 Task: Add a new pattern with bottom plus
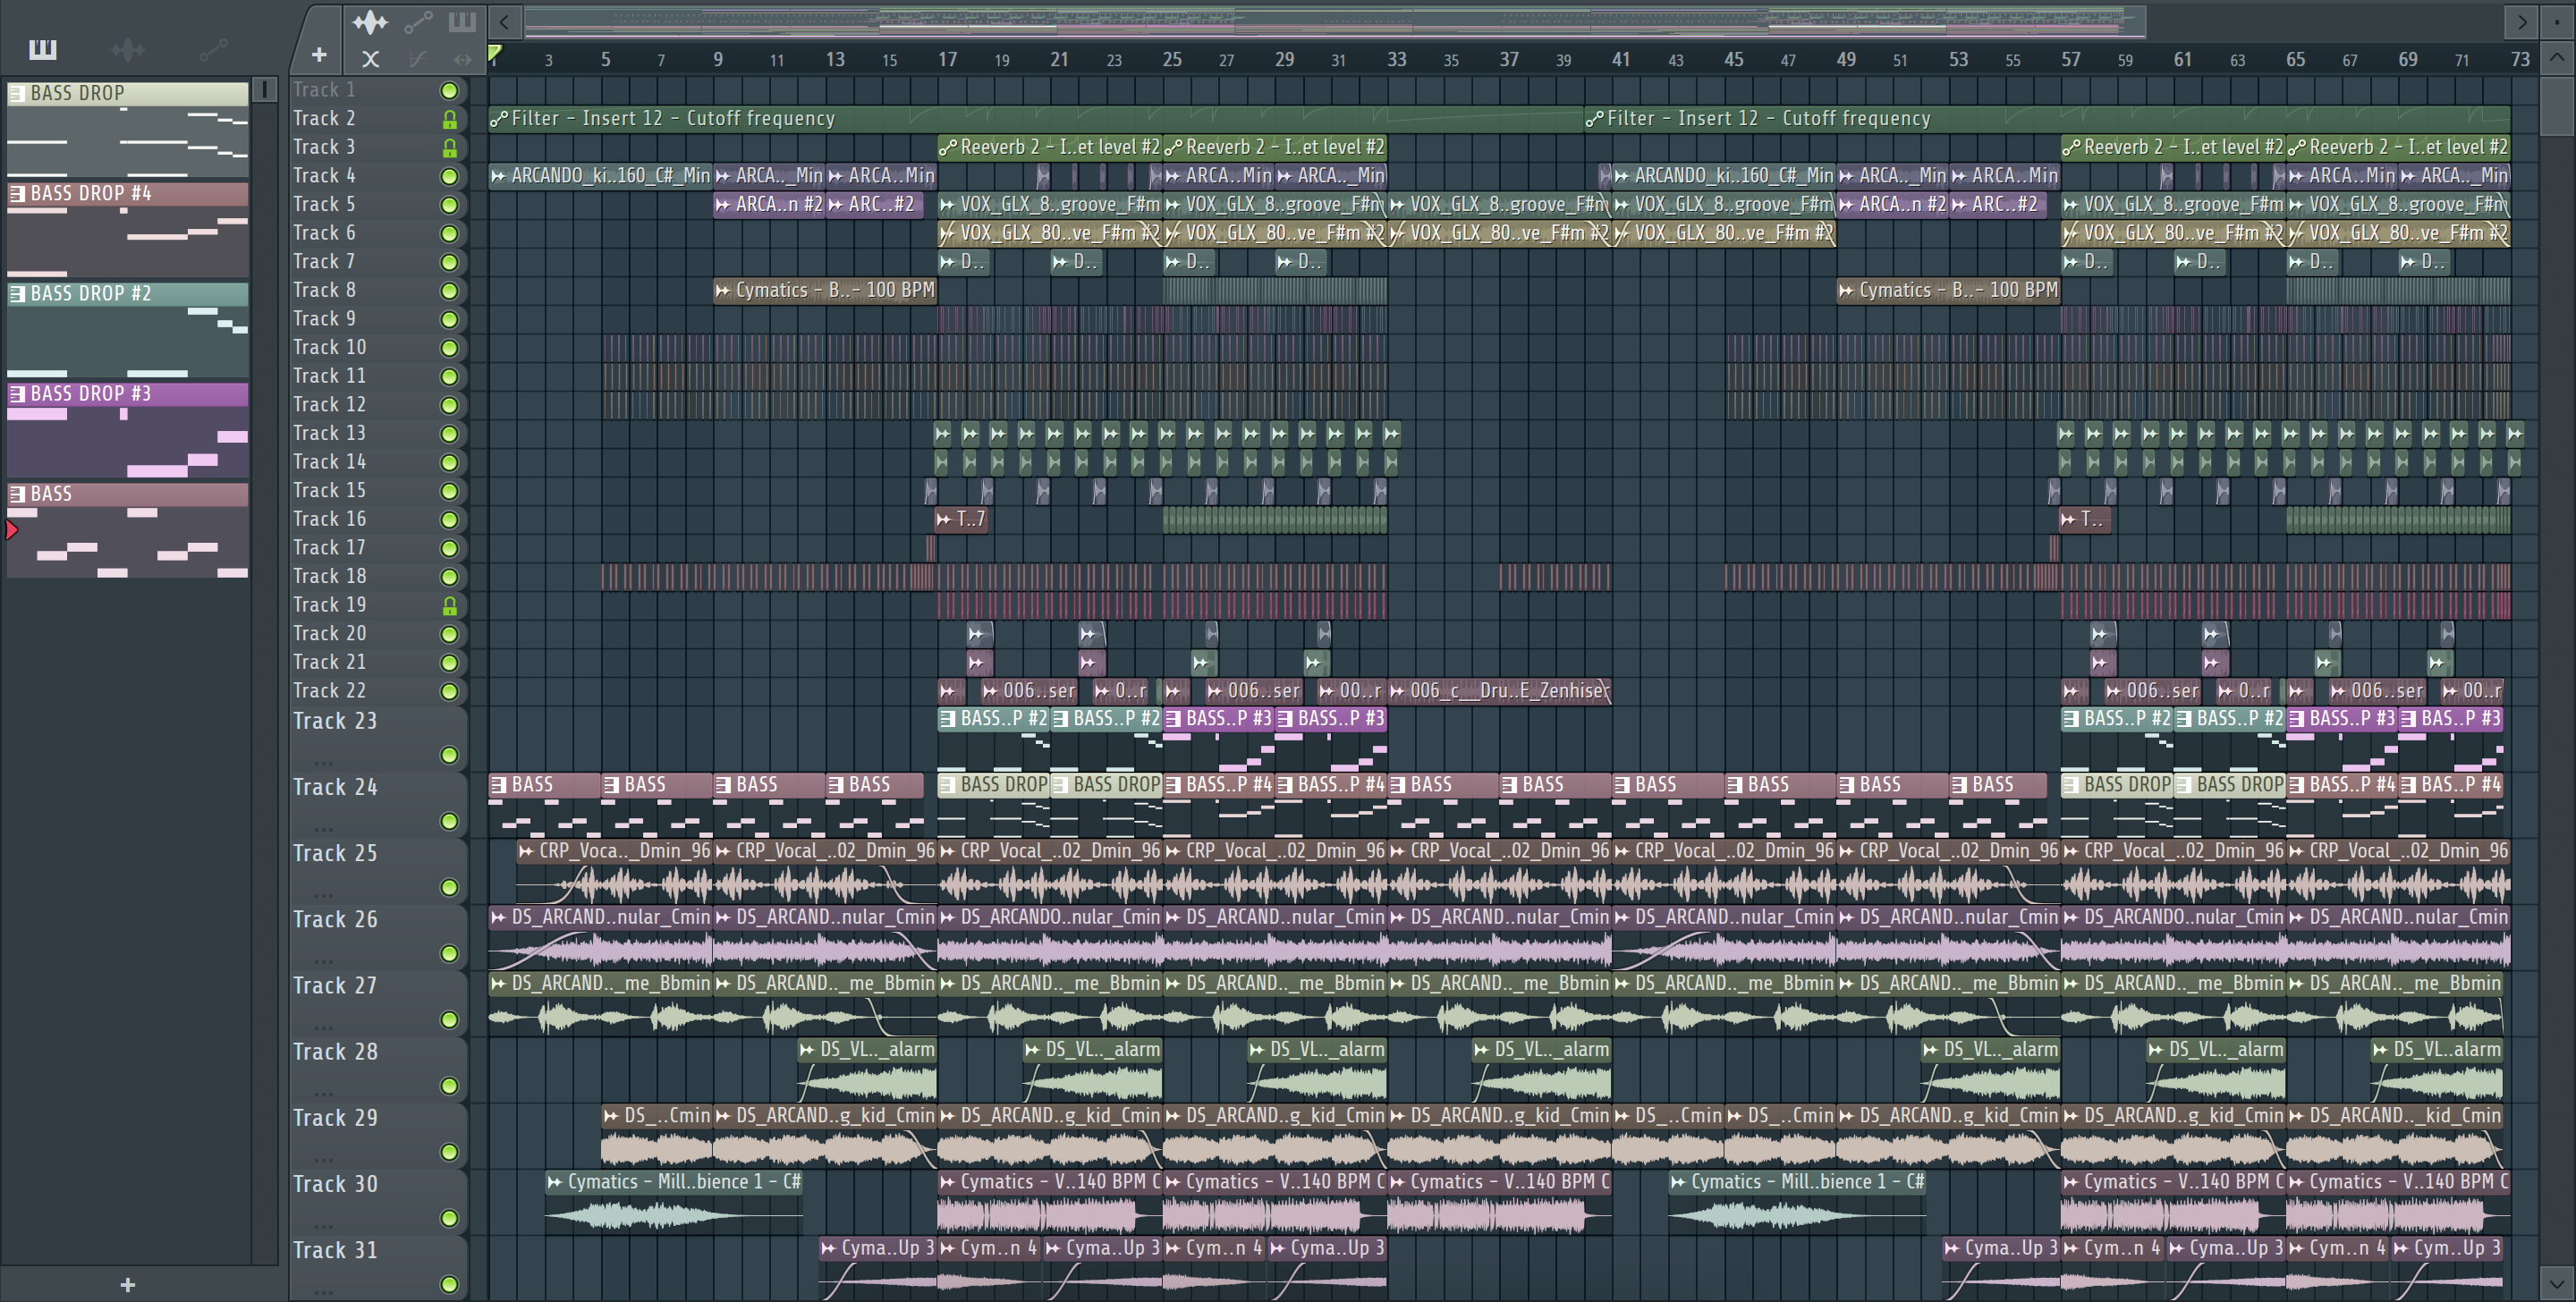tap(127, 1284)
